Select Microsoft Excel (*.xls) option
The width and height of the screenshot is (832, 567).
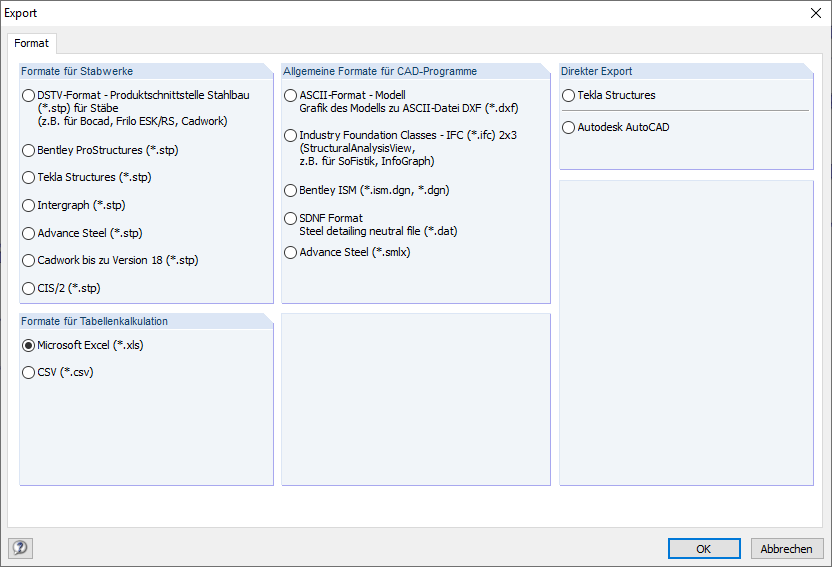click(x=28, y=345)
